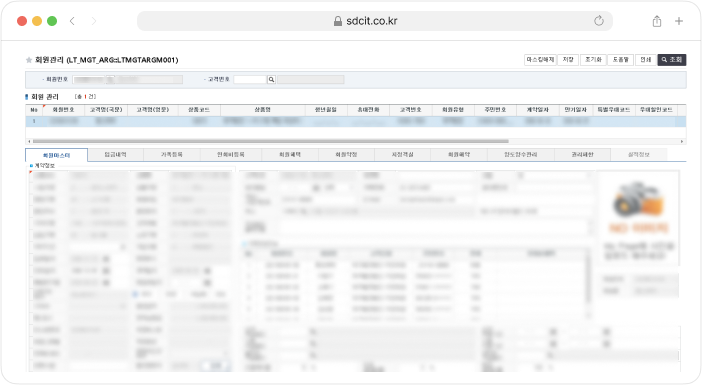Click the Safari share icon
The image size is (702, 385).
point(656,21)
